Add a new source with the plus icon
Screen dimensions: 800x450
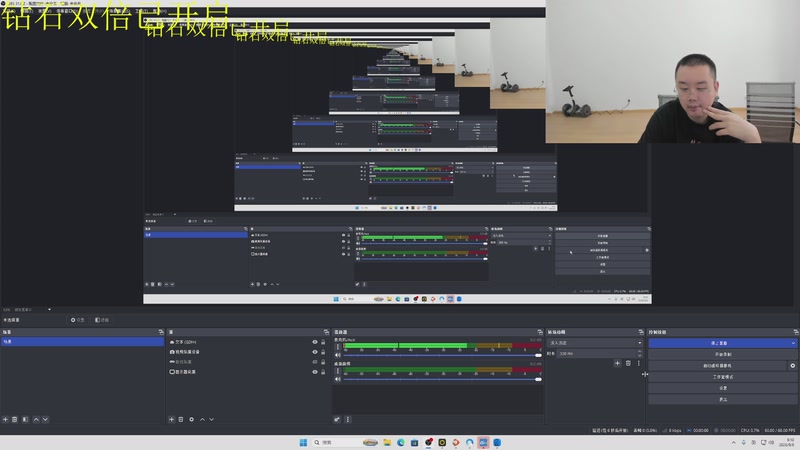(171, 419)
